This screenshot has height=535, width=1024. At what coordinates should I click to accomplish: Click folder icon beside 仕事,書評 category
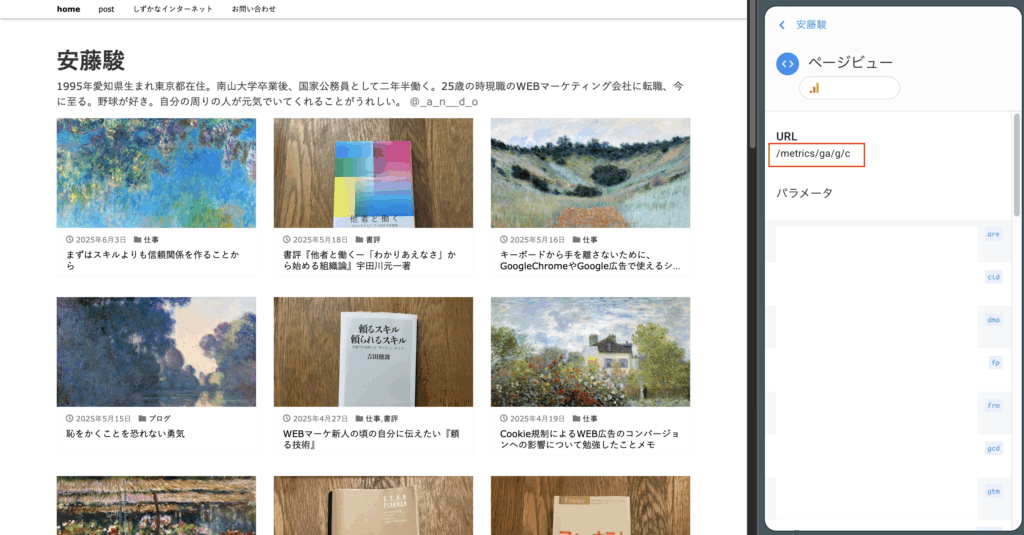[x=359, y=419]
